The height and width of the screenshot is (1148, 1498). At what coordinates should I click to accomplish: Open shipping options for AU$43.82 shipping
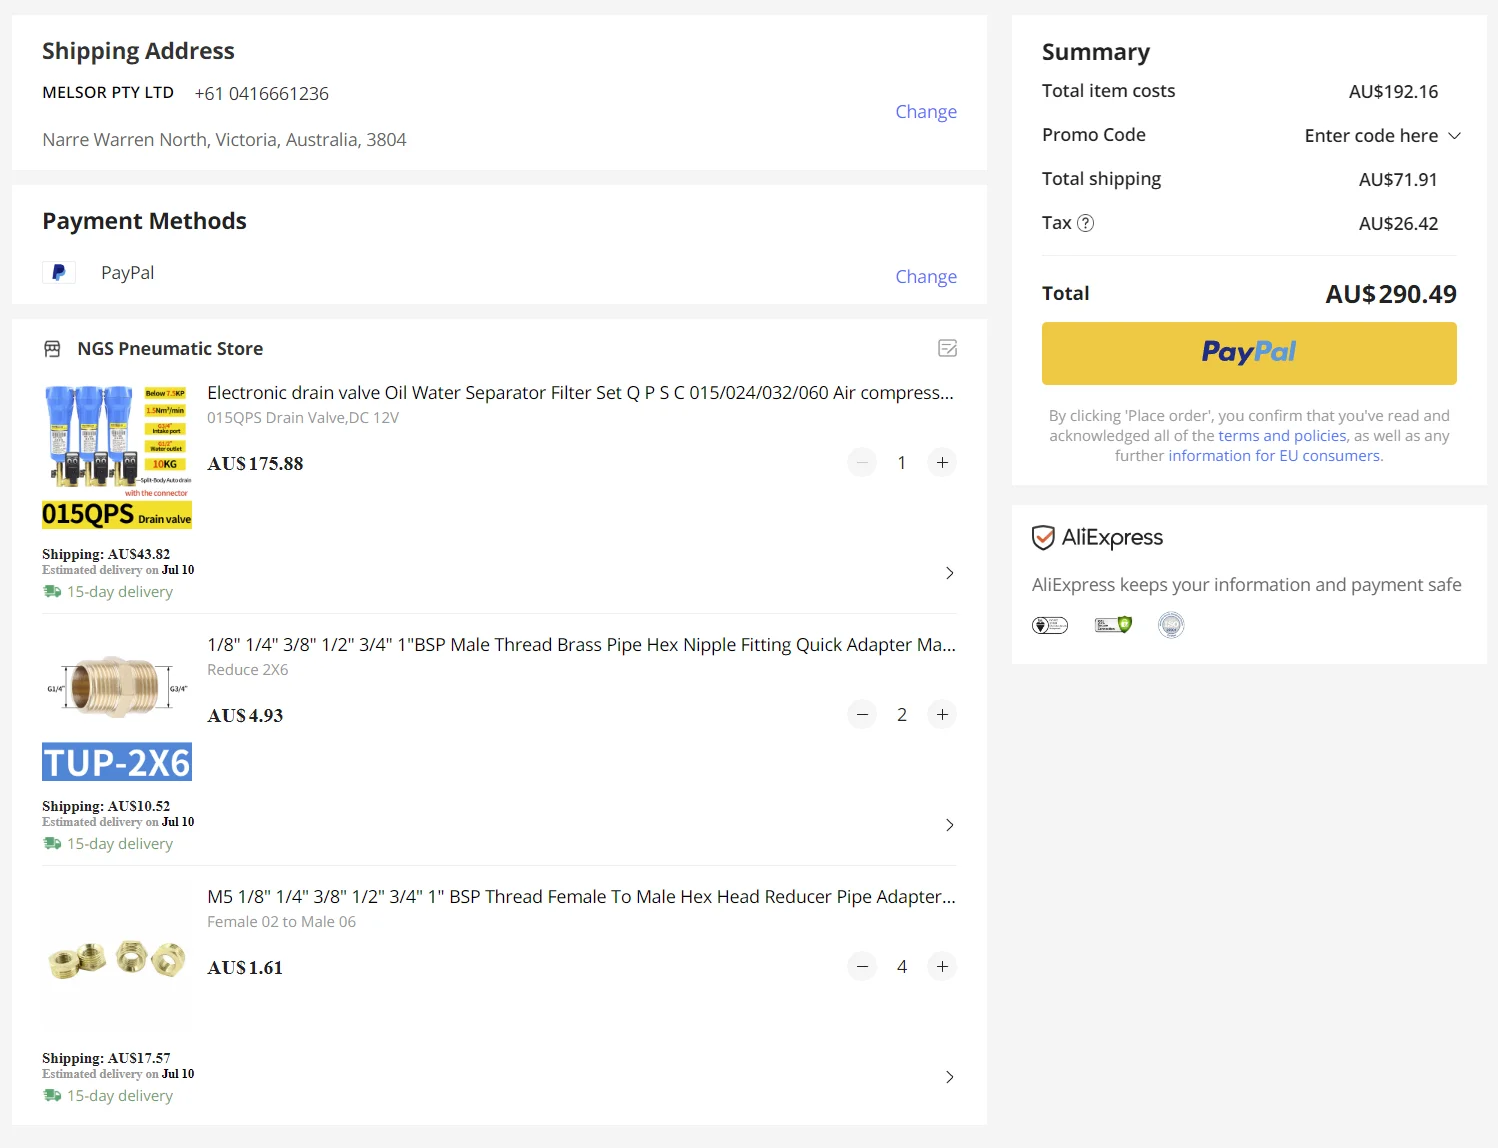coord(950,573)
